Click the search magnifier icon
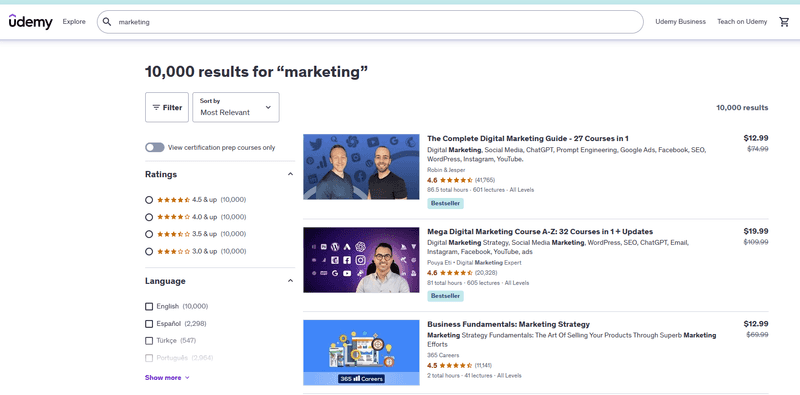Screen dimensions: 800x395 [x=107, y=22]
